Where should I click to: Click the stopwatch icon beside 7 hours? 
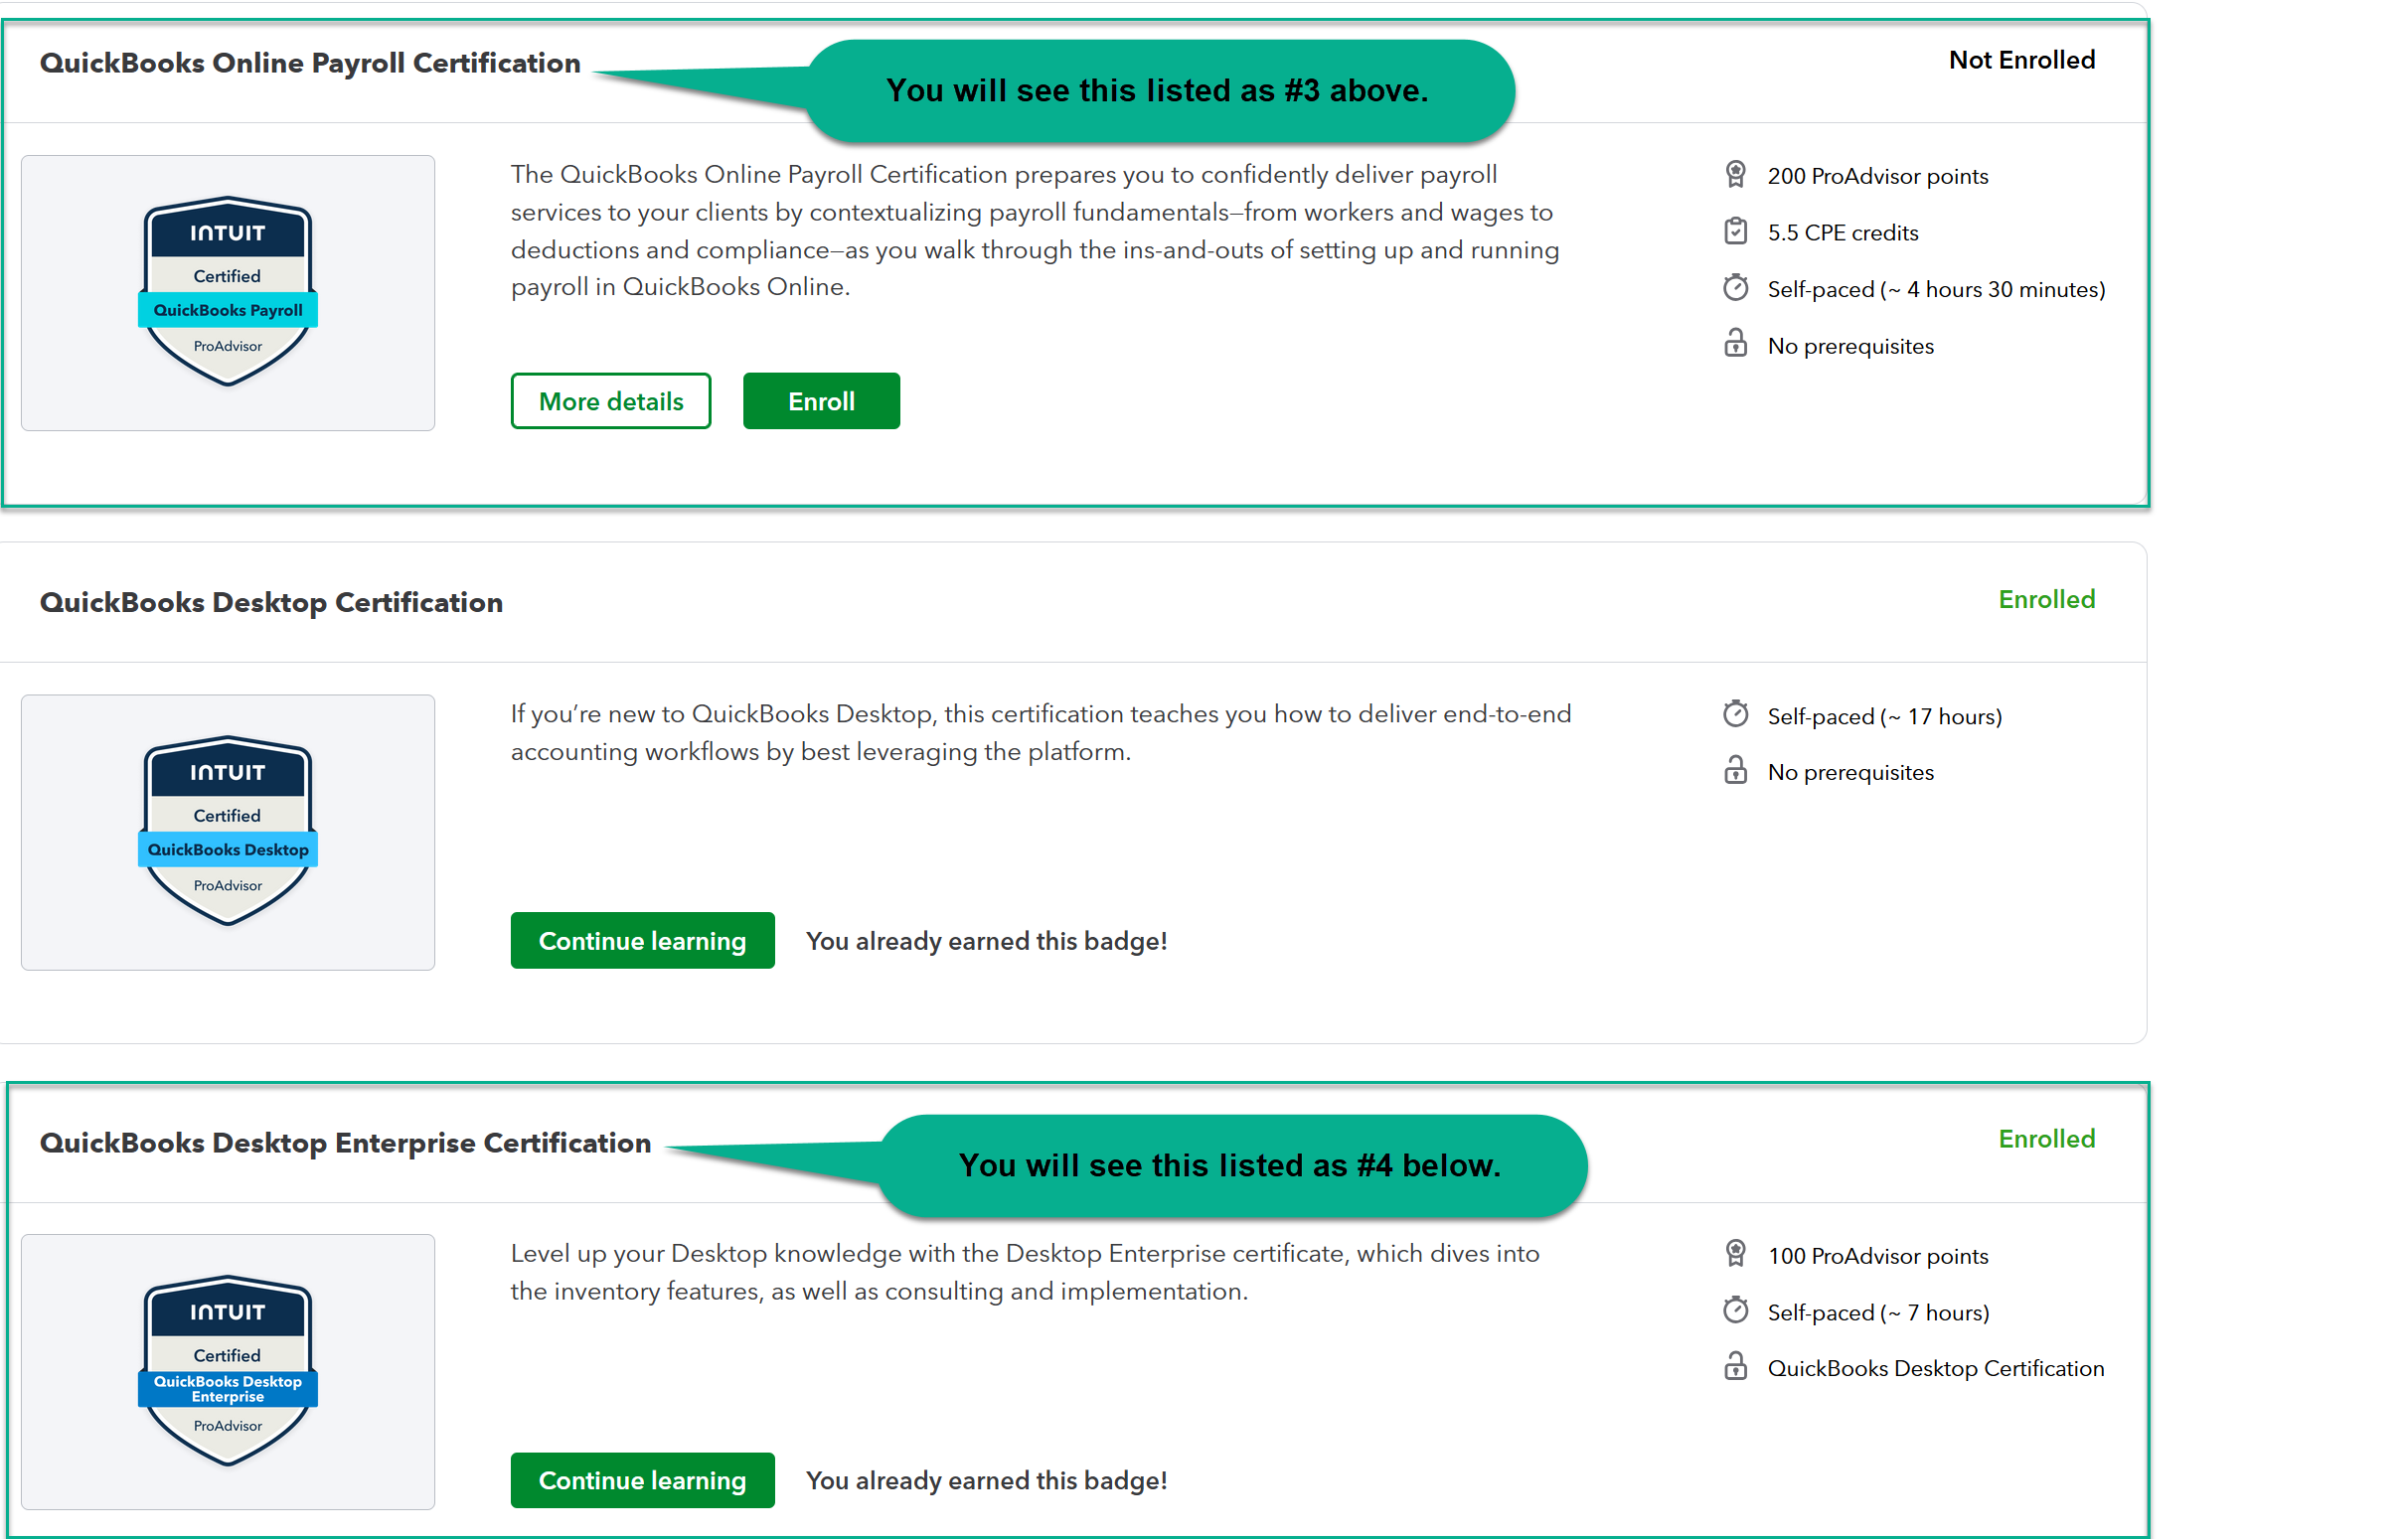(1735, 1310)
